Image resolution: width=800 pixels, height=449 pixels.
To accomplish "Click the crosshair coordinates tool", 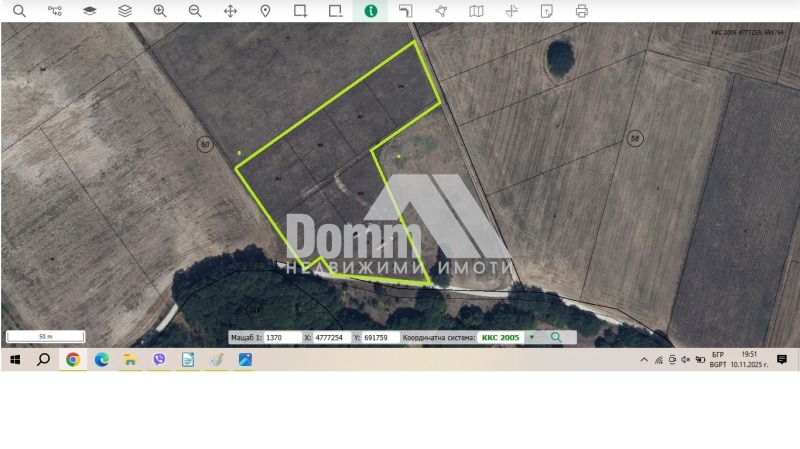I will (x=511, y=11).
